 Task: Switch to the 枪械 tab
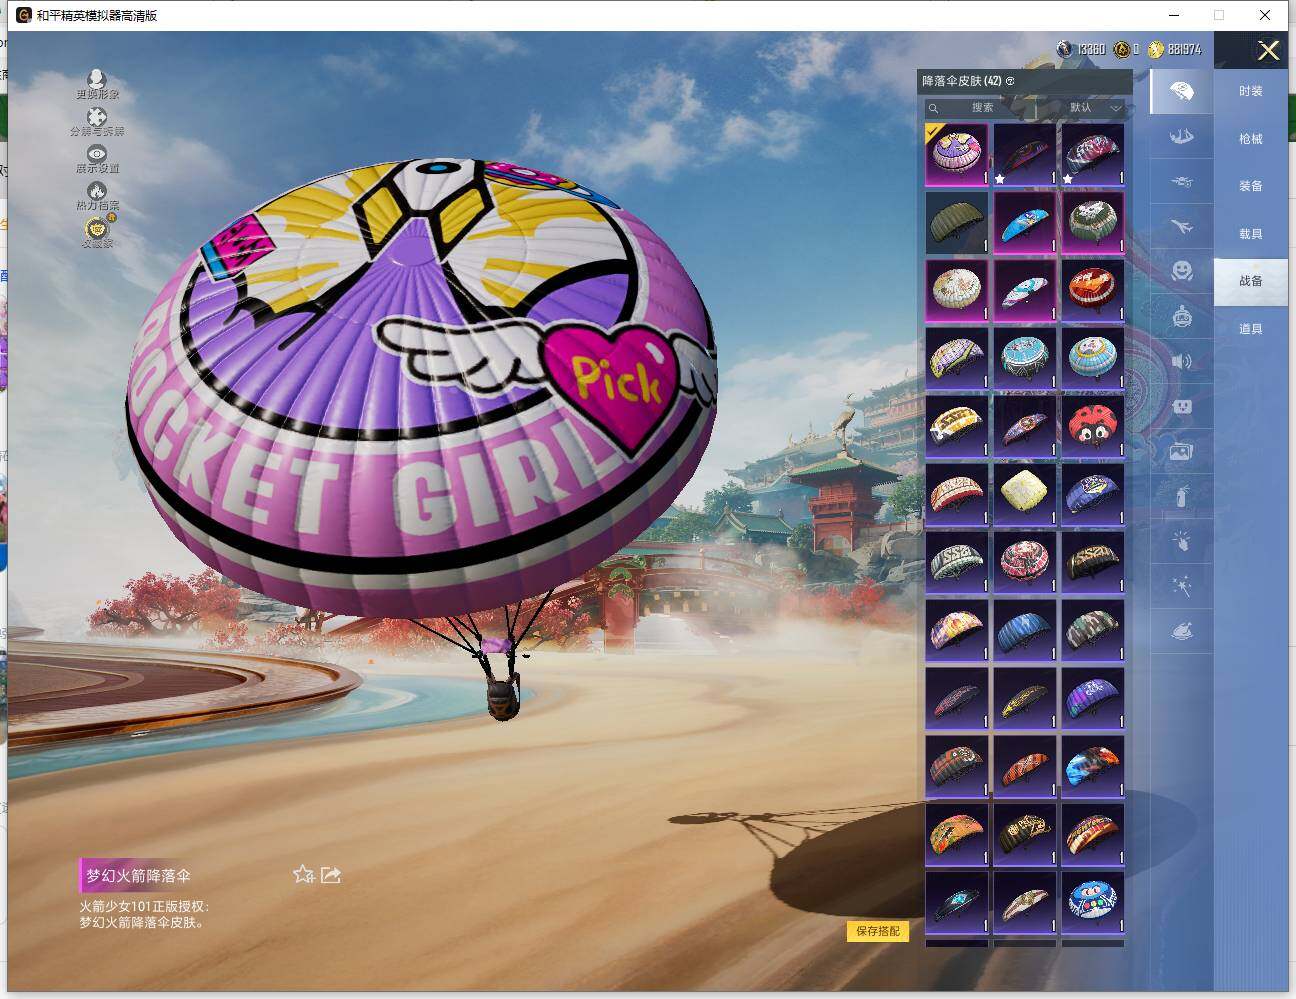coord(1250,139)
